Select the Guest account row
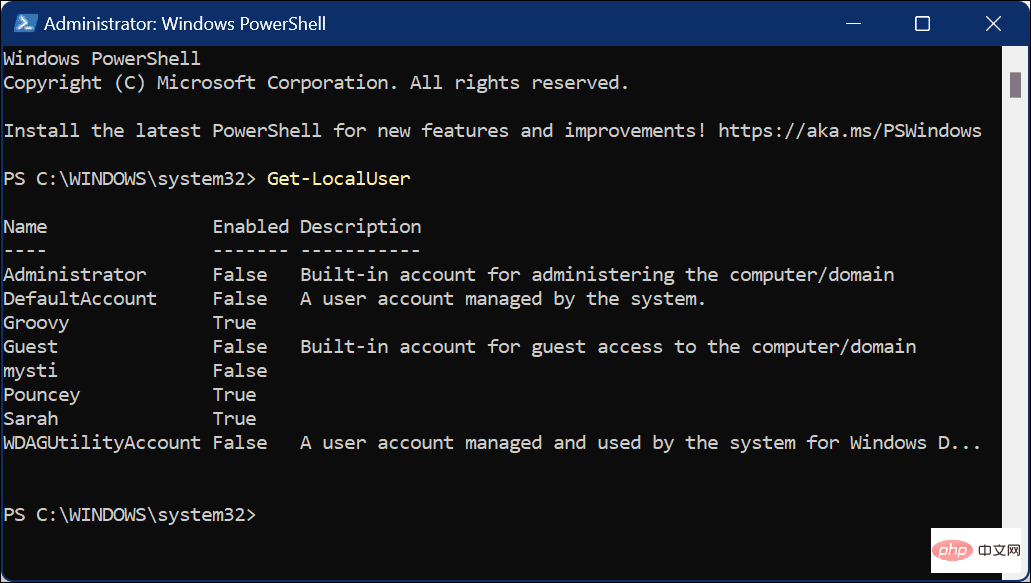The height and width of the screenshot is (583, 1031). point(30,346)
